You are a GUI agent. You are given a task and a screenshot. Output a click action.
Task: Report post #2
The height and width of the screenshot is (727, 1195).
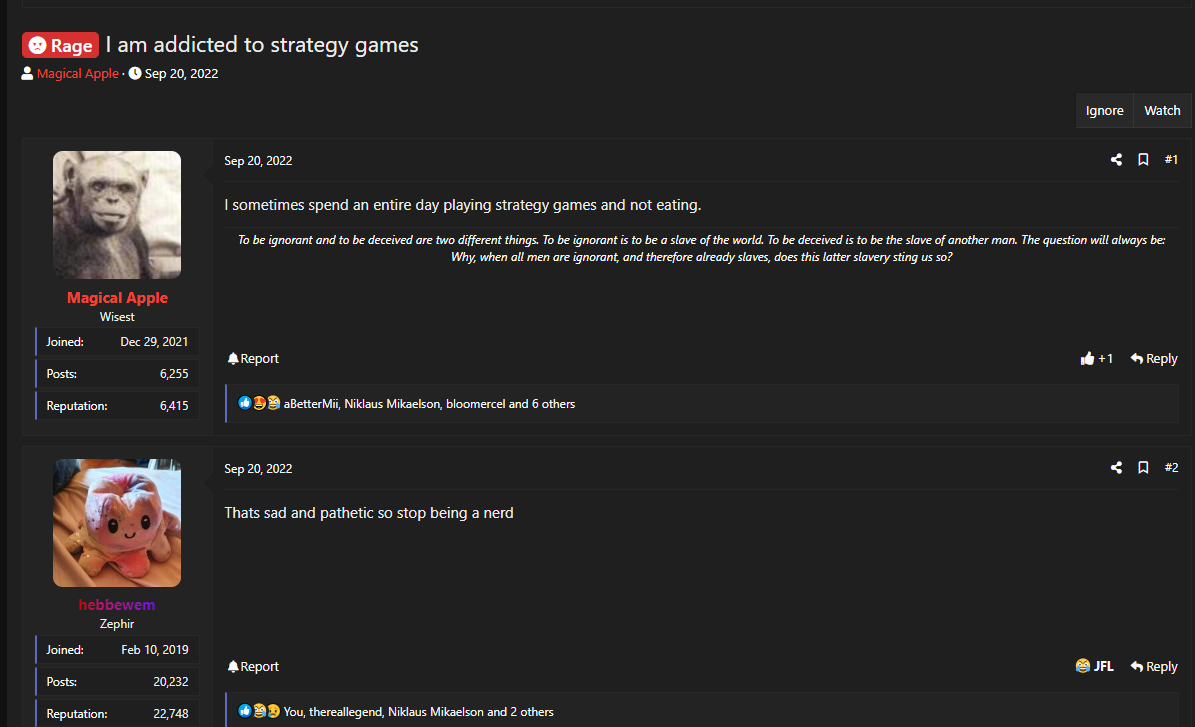tap(253, 666)
